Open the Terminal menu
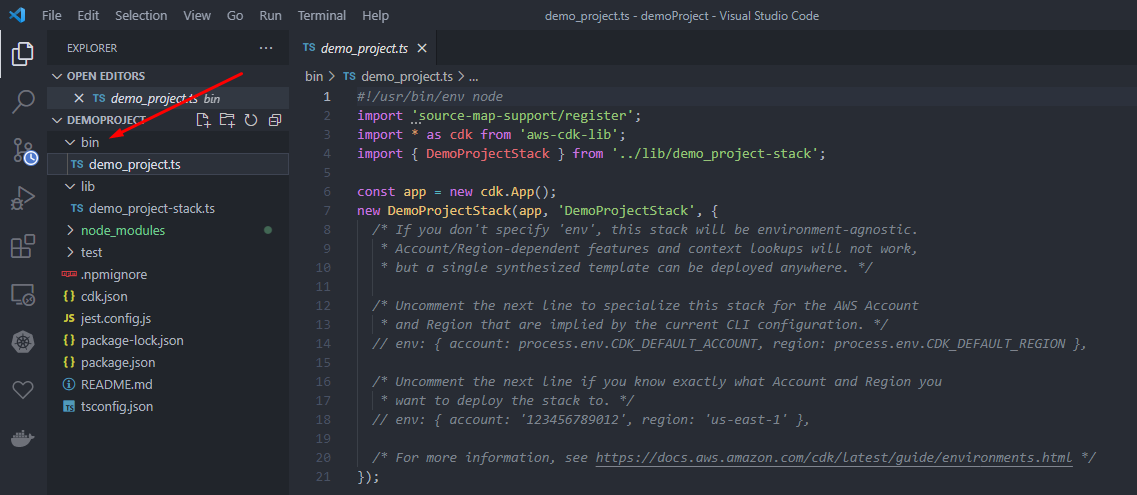 tap(321, 16)
